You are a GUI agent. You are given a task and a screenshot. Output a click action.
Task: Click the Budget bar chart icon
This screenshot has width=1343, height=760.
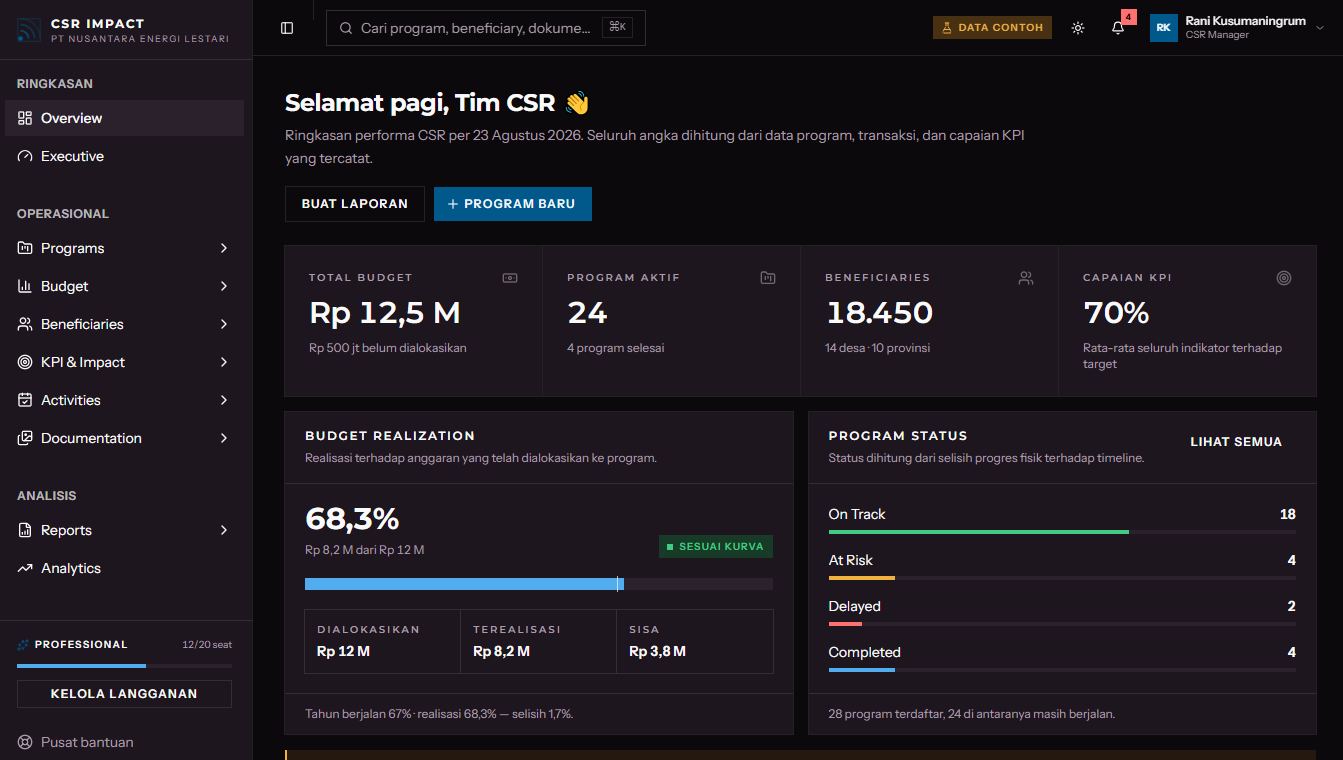(x=25, y=286)
